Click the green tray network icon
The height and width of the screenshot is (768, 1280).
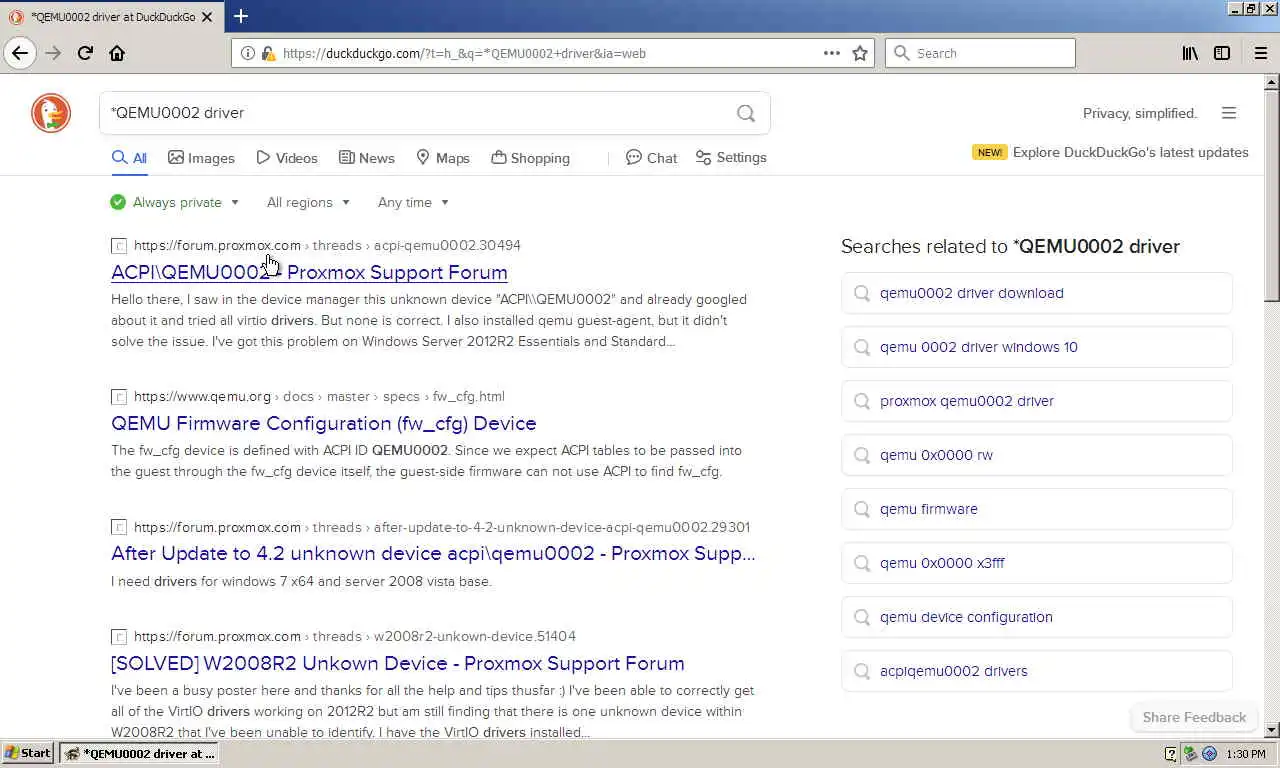(x=1190, y=753)
